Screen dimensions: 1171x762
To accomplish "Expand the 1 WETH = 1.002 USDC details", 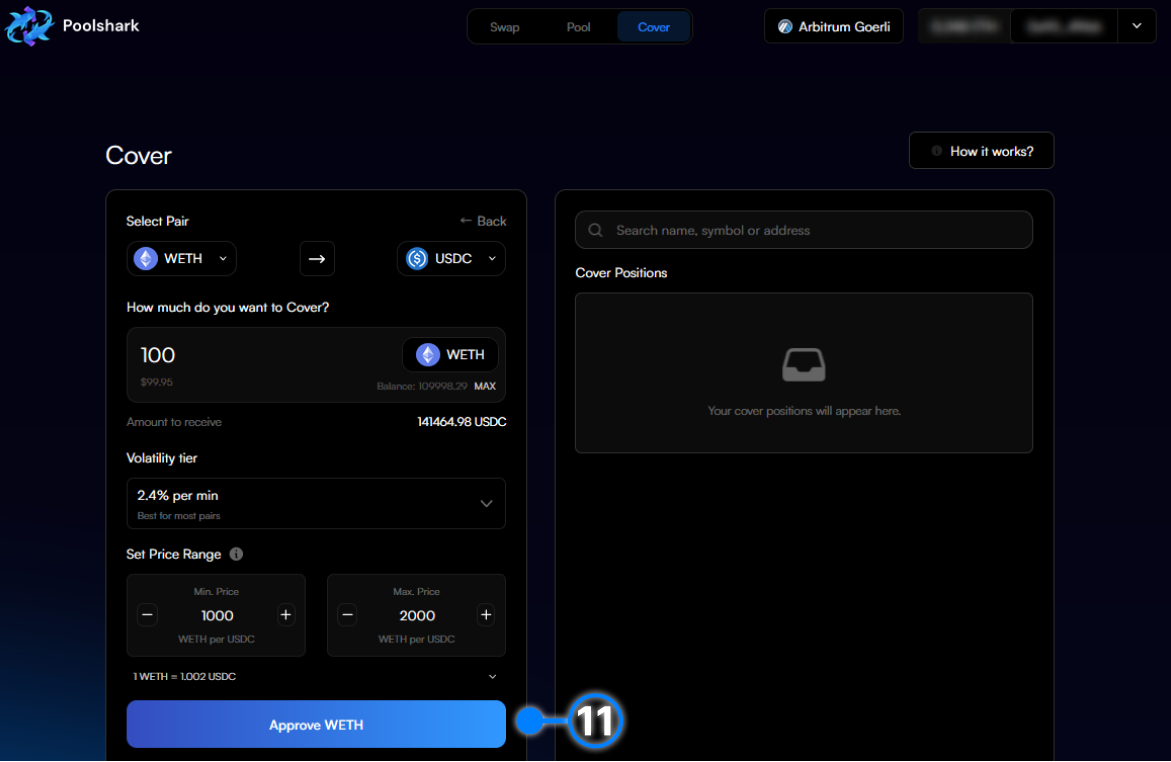I will pos(492,677).
